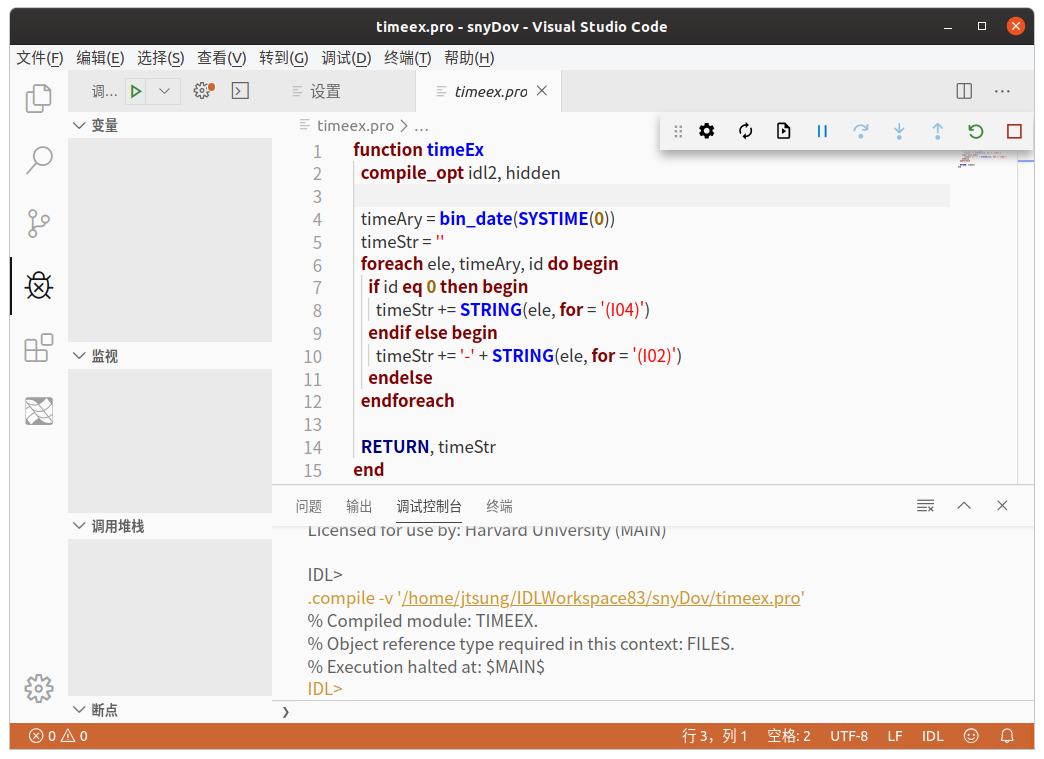Viewport: 1044px width, 759px height.
Task: Click the run file icon in debug toolbar
Action: tap(784, 131)
